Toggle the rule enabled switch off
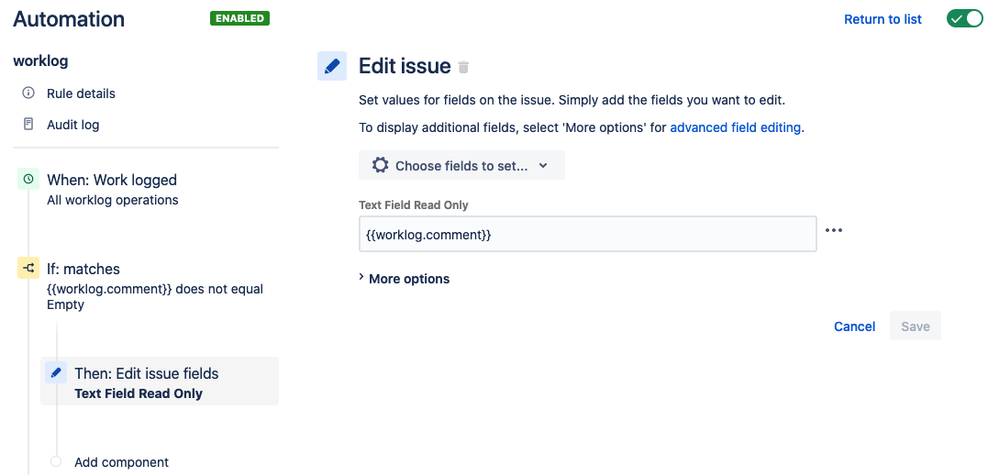999x475 pixels. (965, 18)
